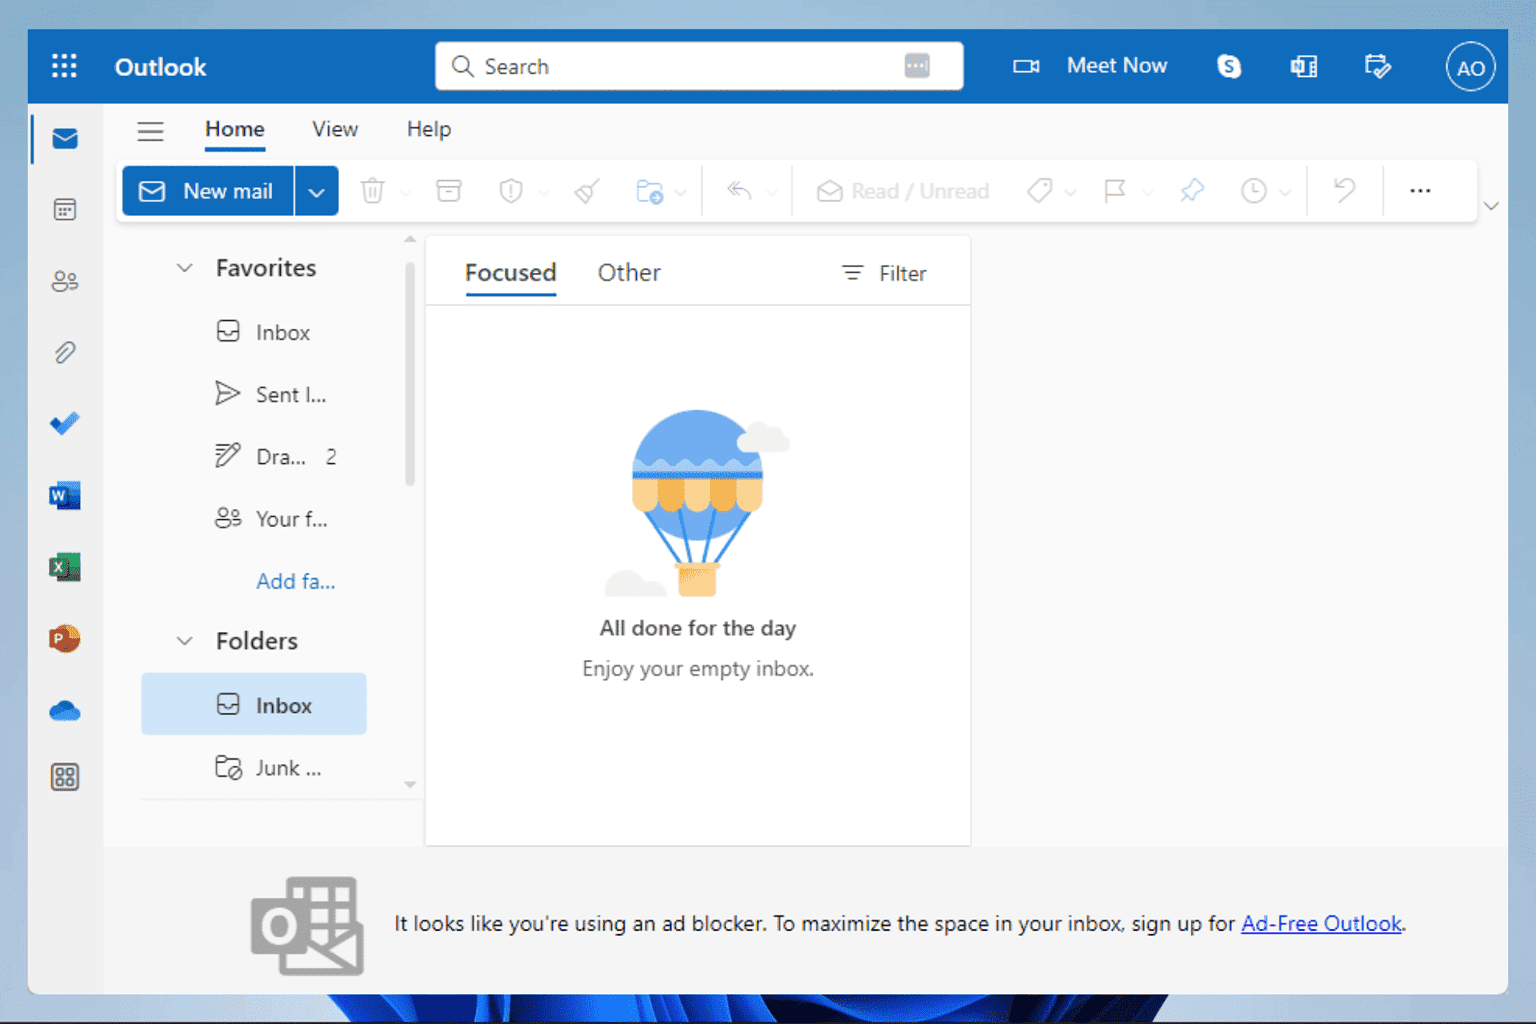This screenshot has height=1024, width=1536.
Task: Open Microsoft To Do checkmark icon
Action: tap(64, 423)
